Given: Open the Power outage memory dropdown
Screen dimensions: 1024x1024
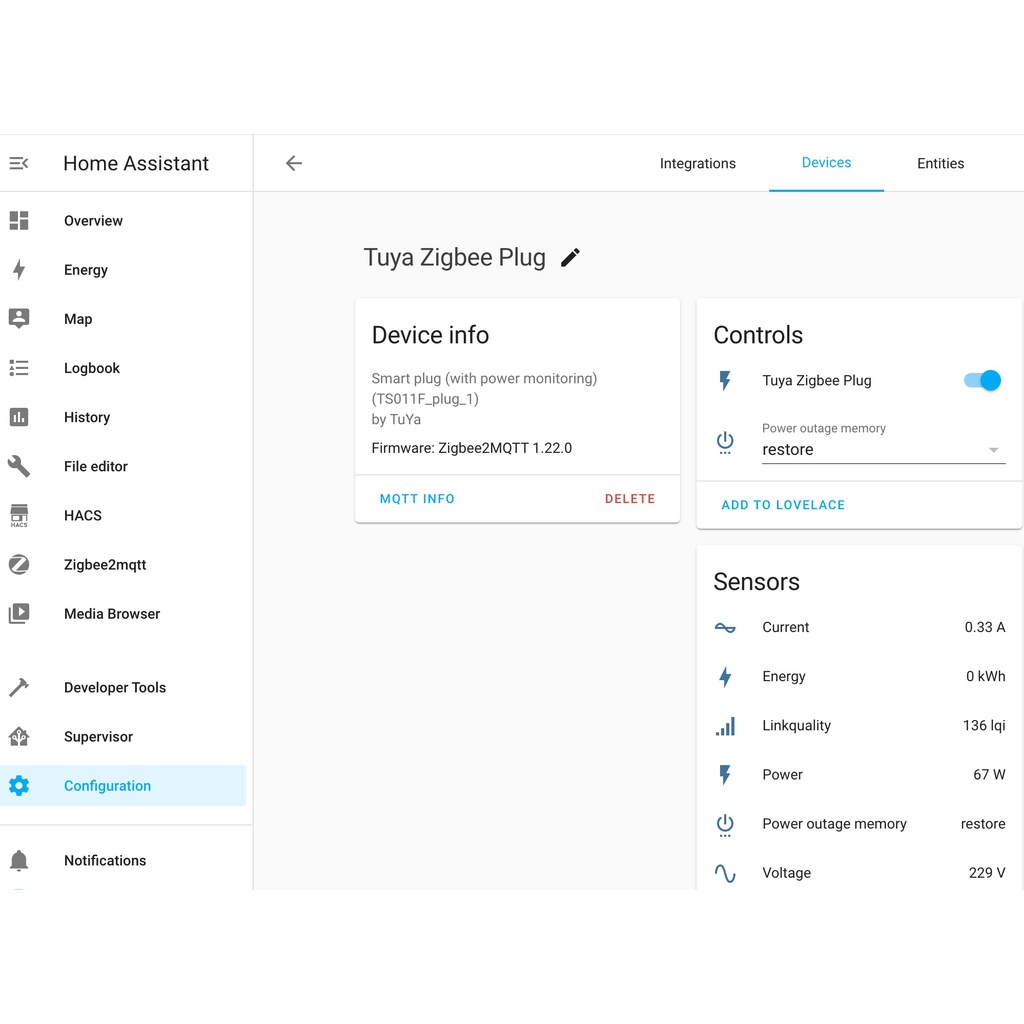Looking at the screenshot, I should pos(882,450).
